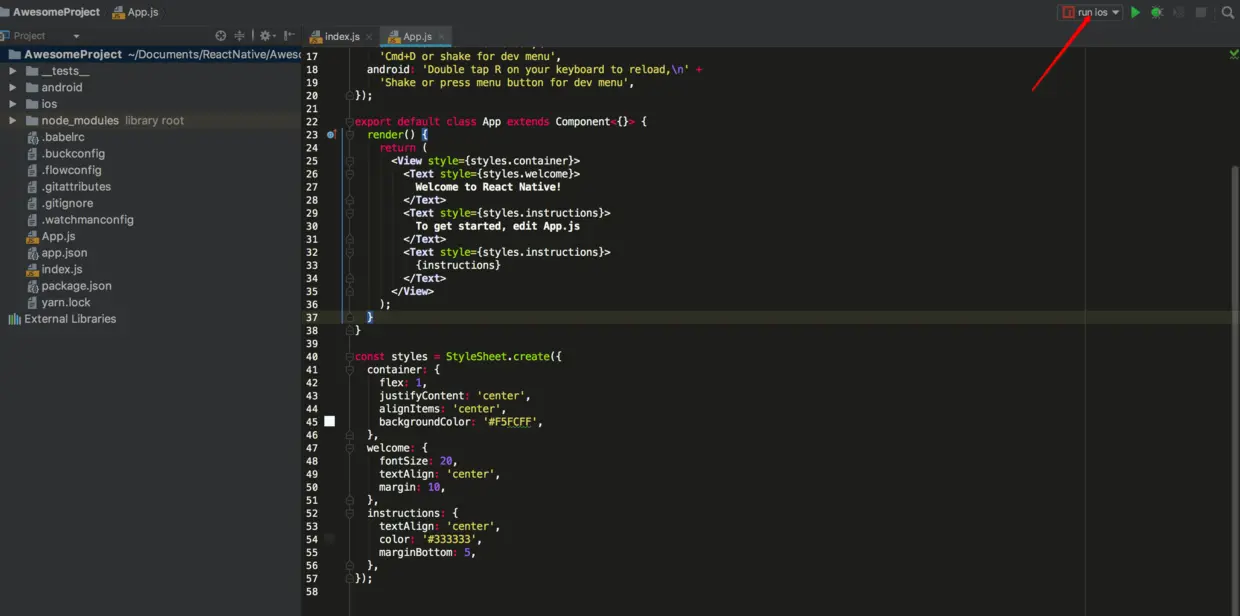This screenshot has width=1240, height=616.
Task: Expand the ios folder arrow
Action: pyautogui.click(x=13, y=104)
